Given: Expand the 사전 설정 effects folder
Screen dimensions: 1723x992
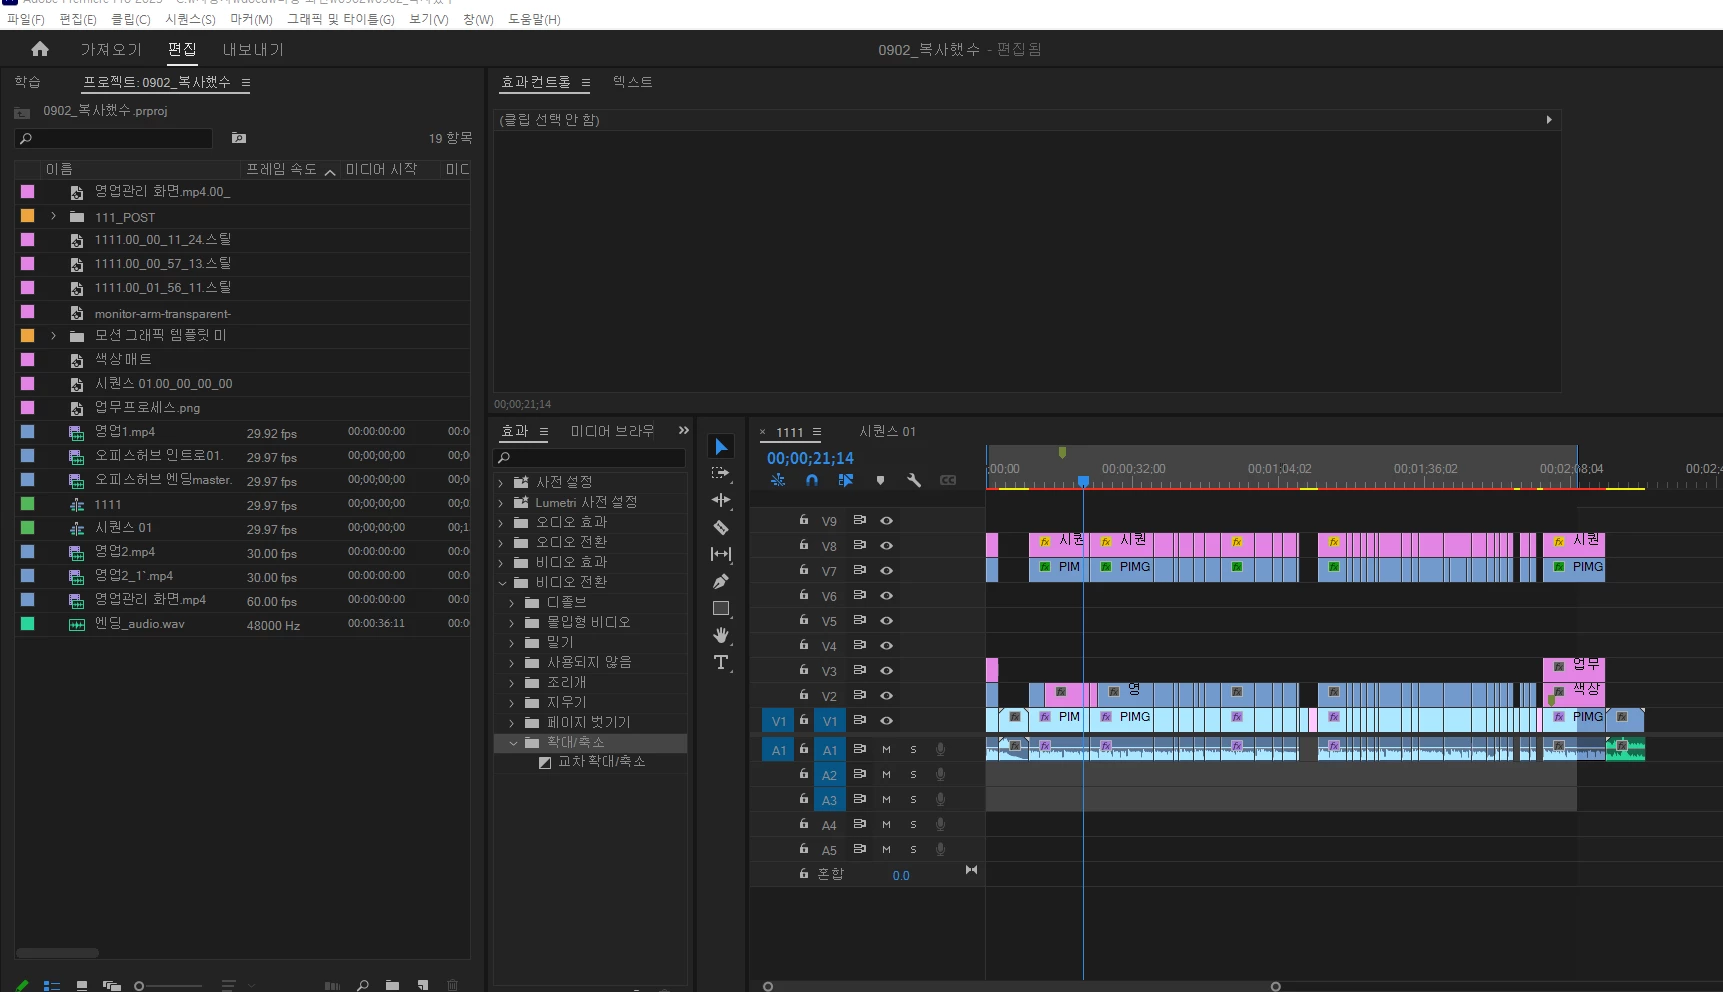Looking at the screenshot, I should point(502,482).
